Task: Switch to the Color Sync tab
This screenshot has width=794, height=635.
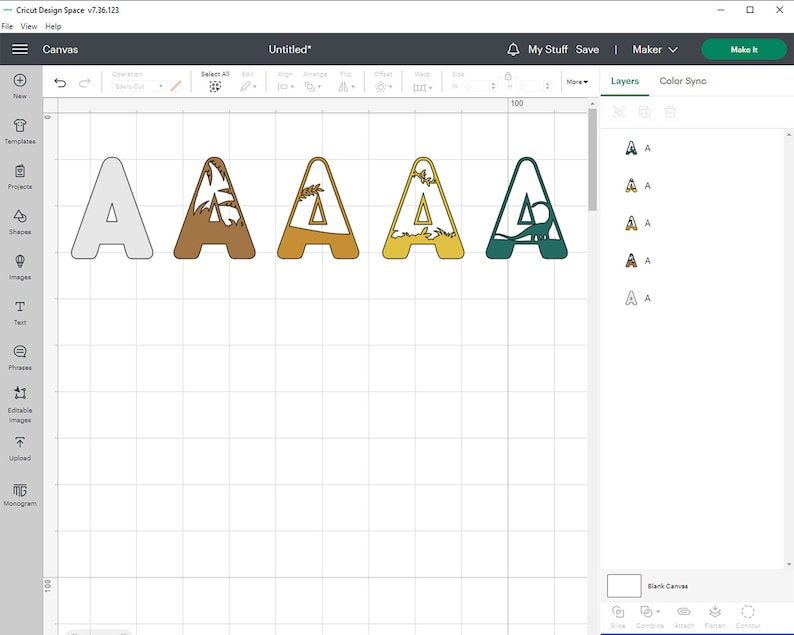Action: pos(683,81)
